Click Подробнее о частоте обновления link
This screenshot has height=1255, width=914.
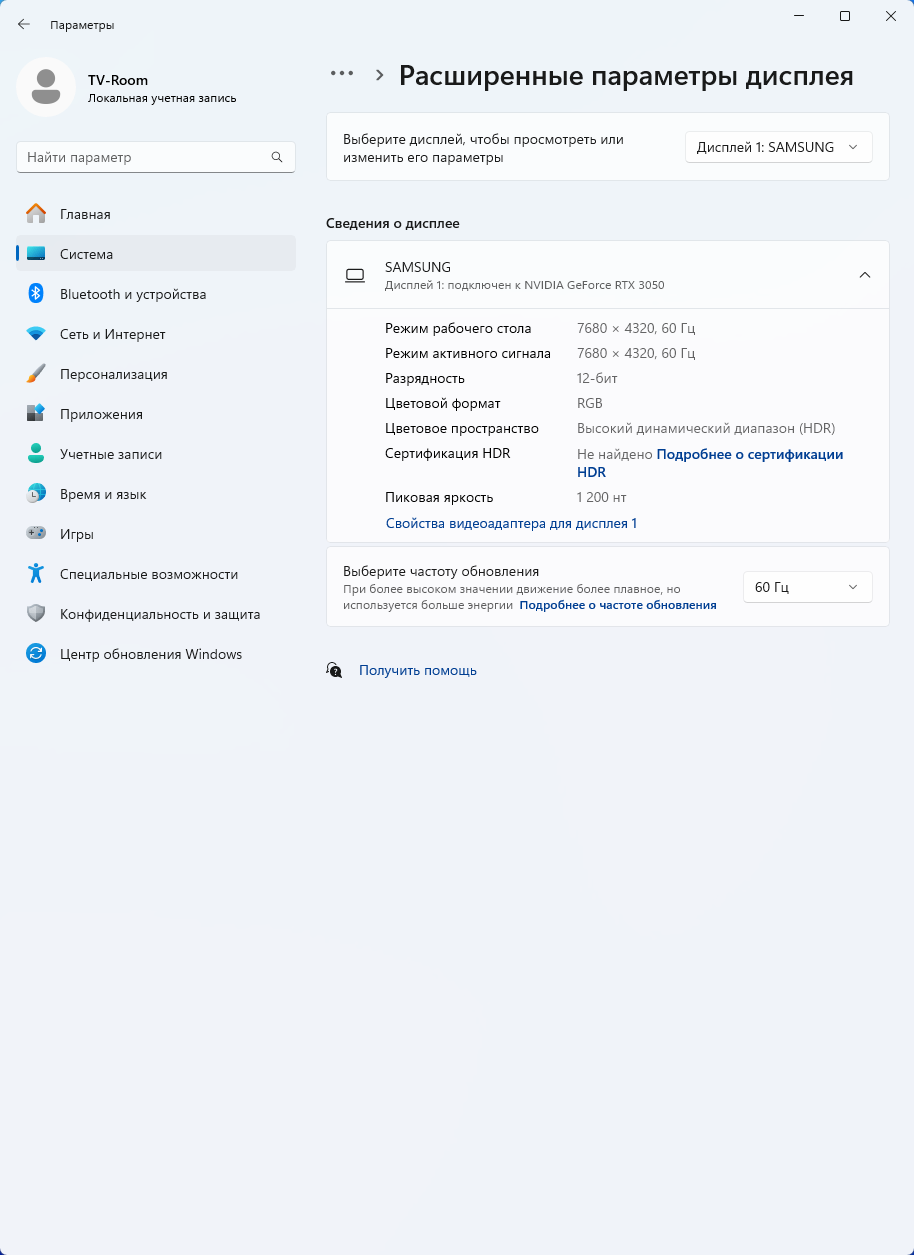618,605
